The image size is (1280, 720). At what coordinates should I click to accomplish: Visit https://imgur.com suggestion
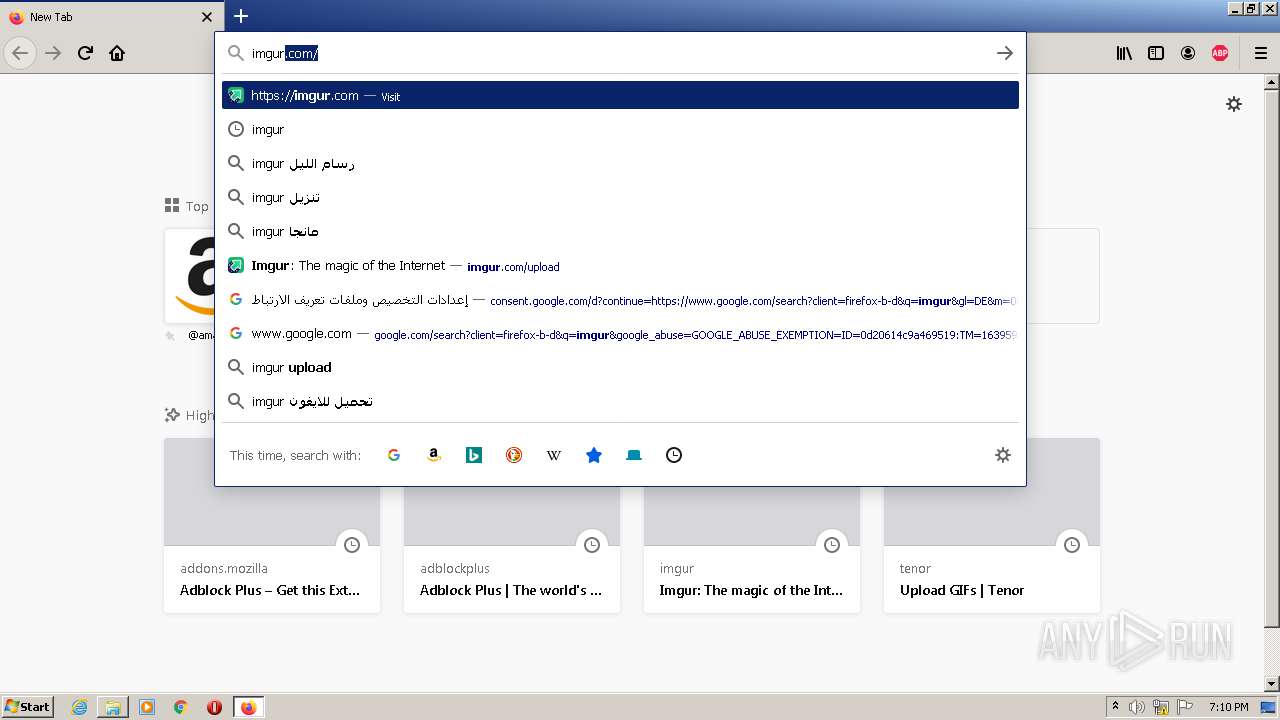[620, 95]
